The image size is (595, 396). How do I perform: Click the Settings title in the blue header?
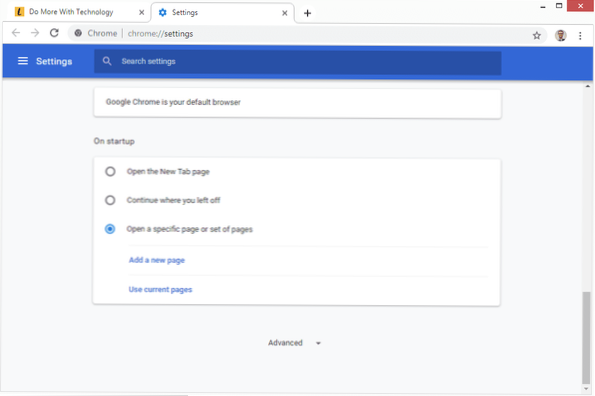54,61
